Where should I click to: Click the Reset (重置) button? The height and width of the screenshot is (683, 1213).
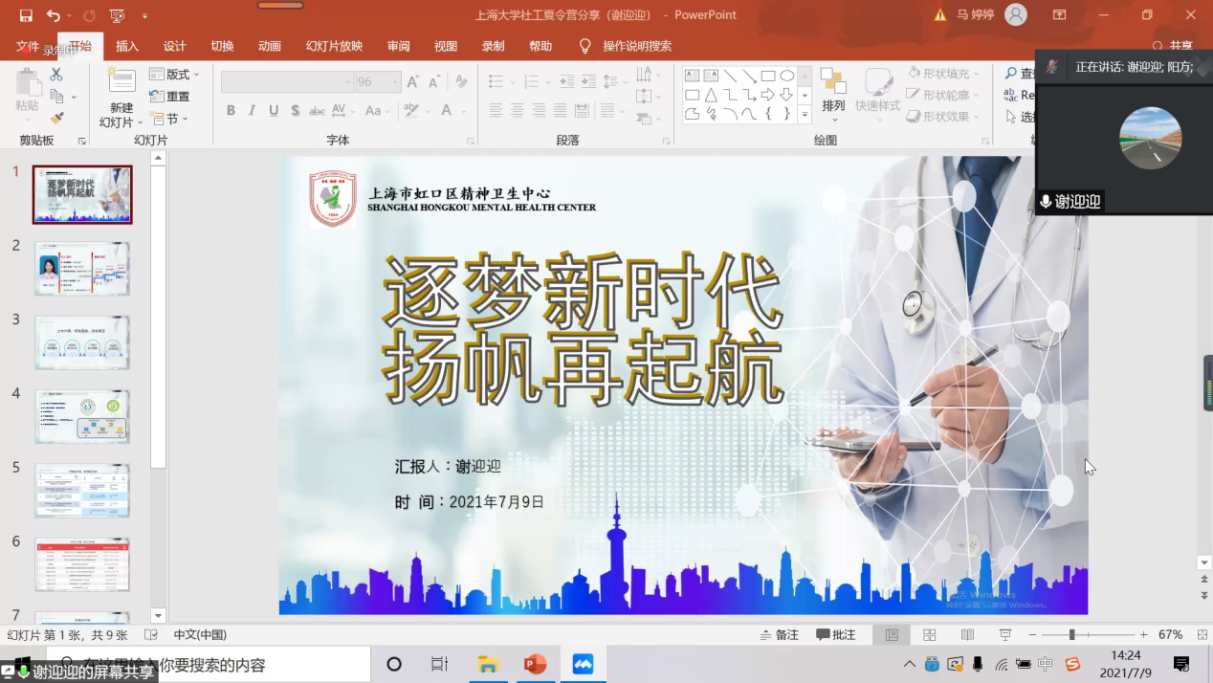point(170,97)
